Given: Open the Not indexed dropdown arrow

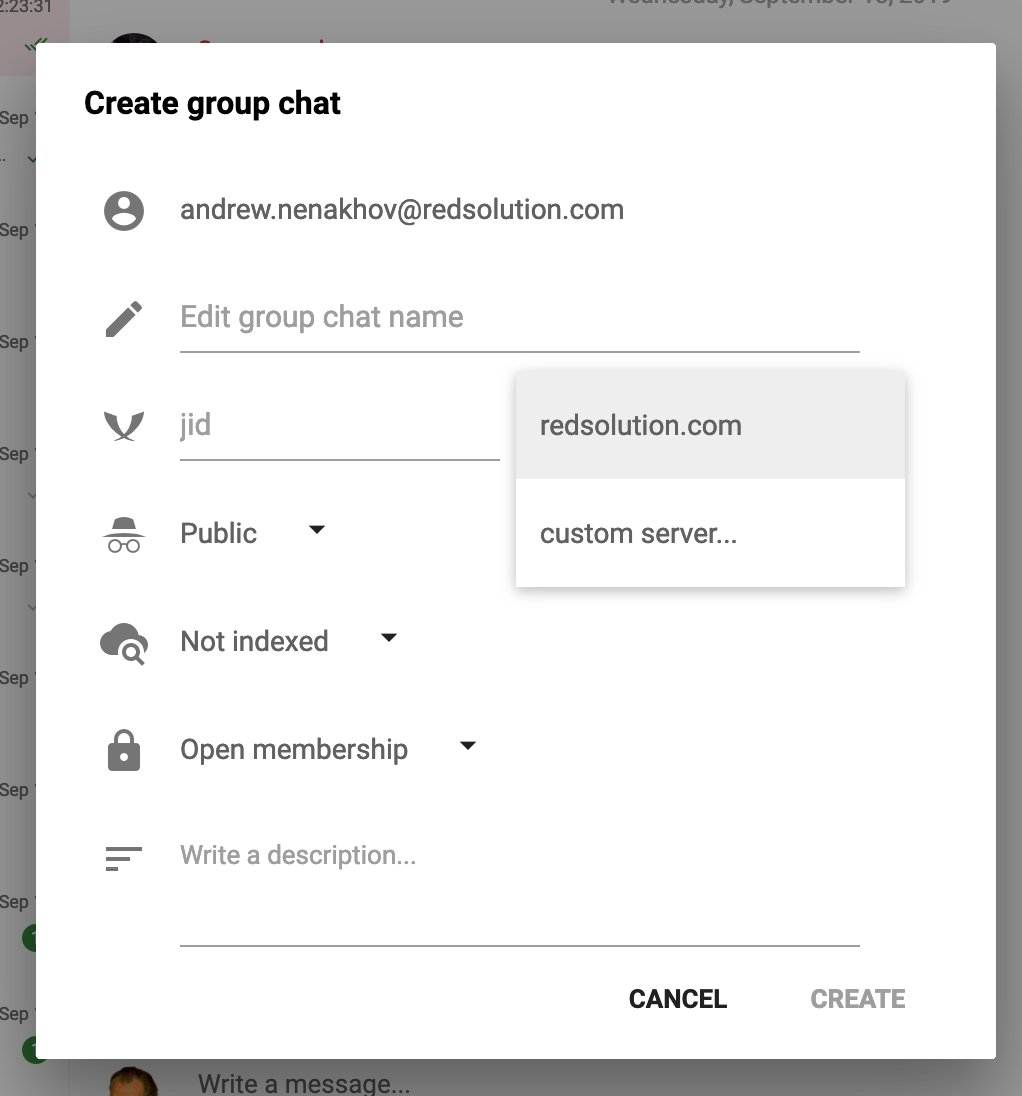Looking at the screenshot, I should (x=389, y=638).
